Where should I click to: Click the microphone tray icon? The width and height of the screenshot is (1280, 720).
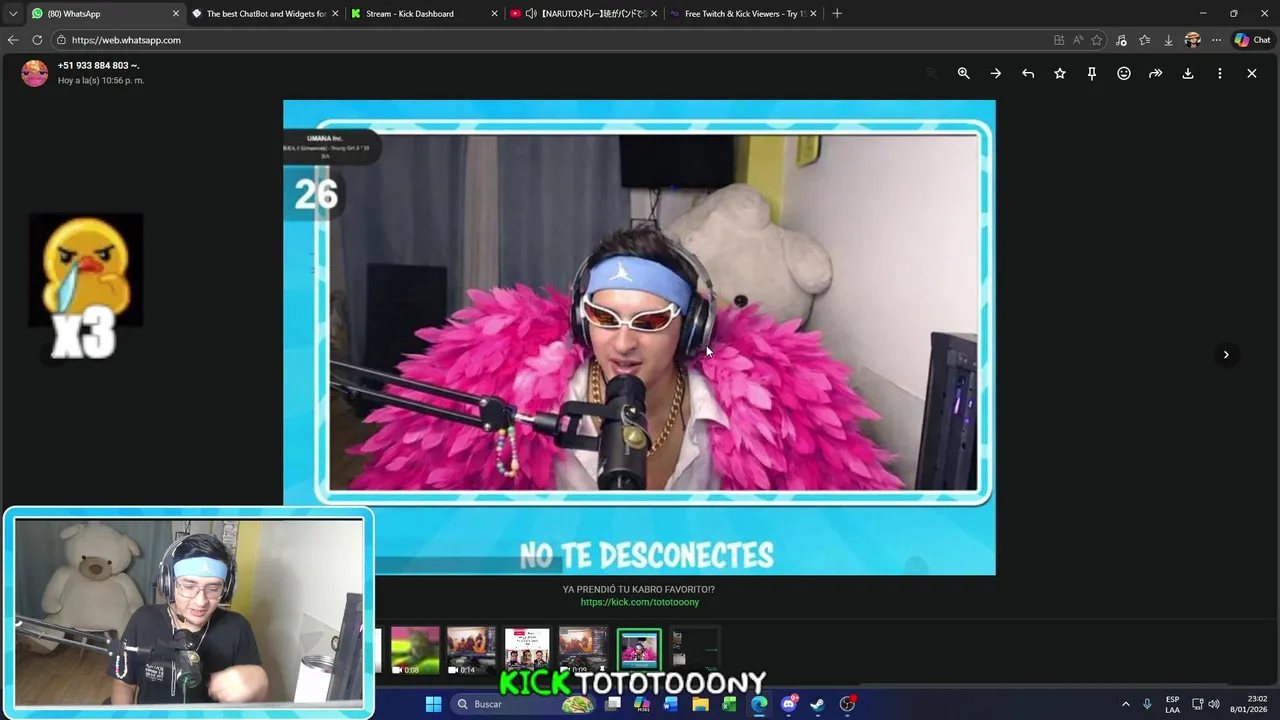point(1147,704)
